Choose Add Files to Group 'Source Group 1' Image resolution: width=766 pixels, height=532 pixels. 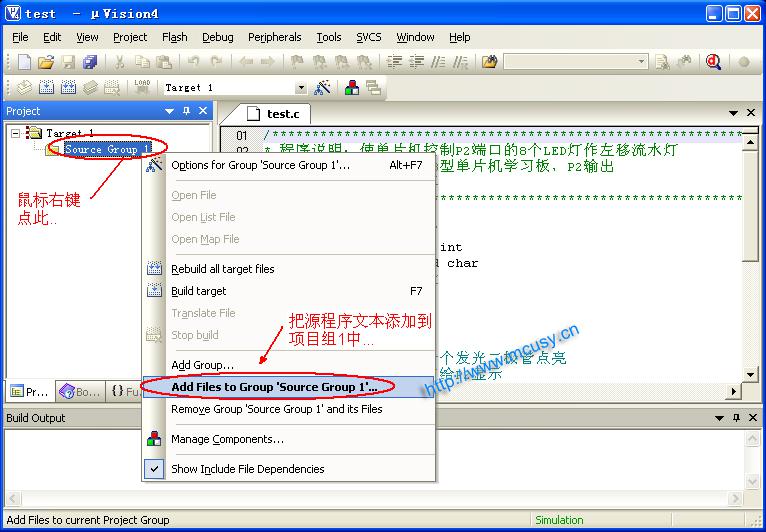click(x=288, y=387)
